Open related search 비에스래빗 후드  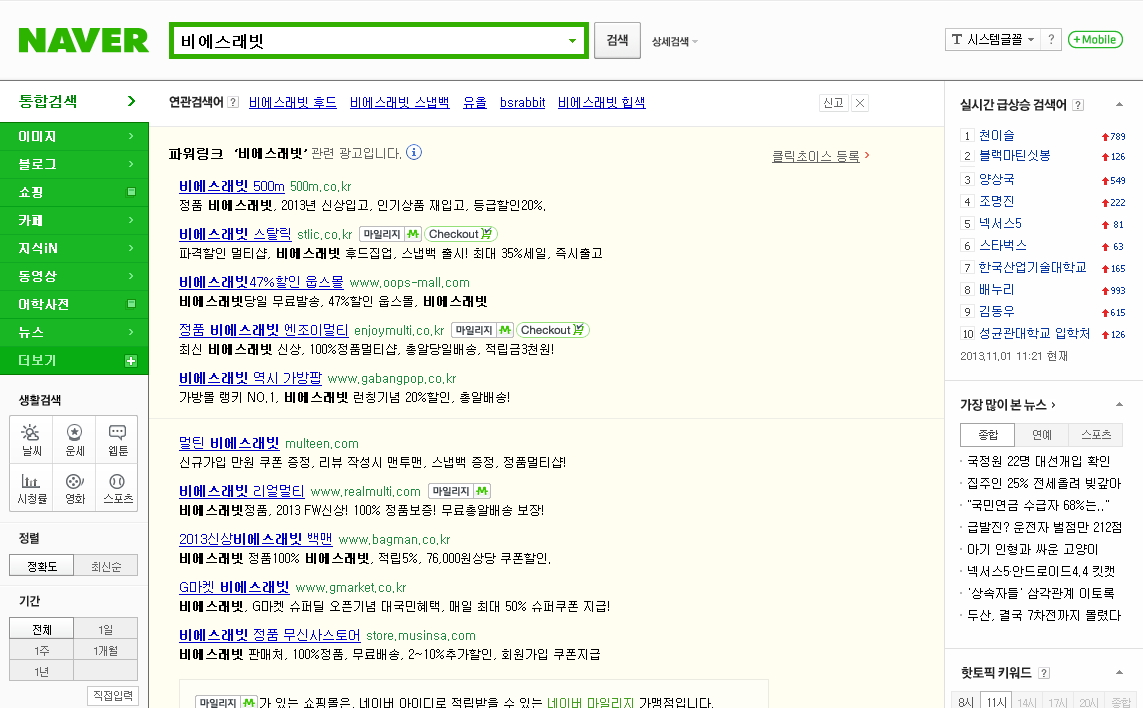click(292, 103)
